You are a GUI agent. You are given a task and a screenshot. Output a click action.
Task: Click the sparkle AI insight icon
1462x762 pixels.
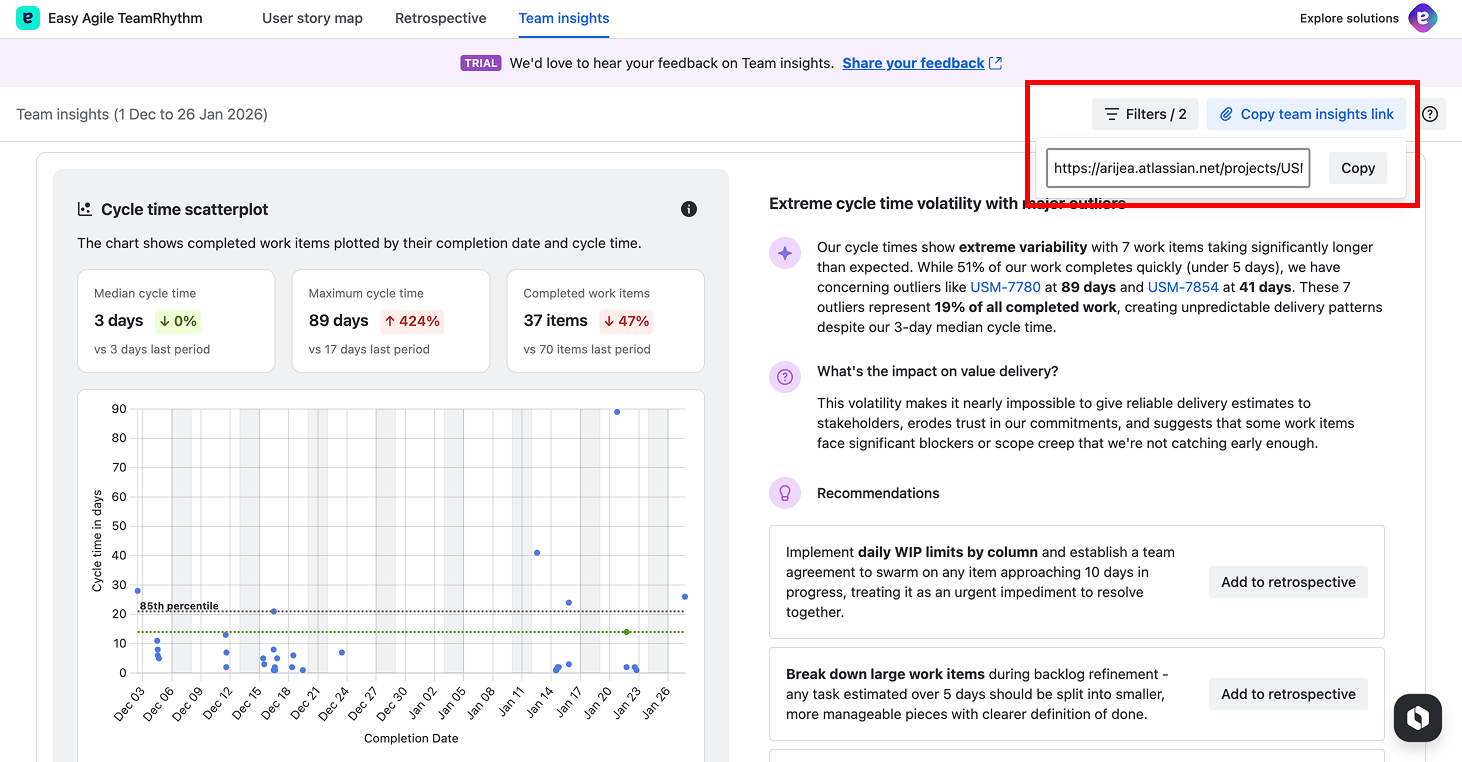click(x=785, y=253)
